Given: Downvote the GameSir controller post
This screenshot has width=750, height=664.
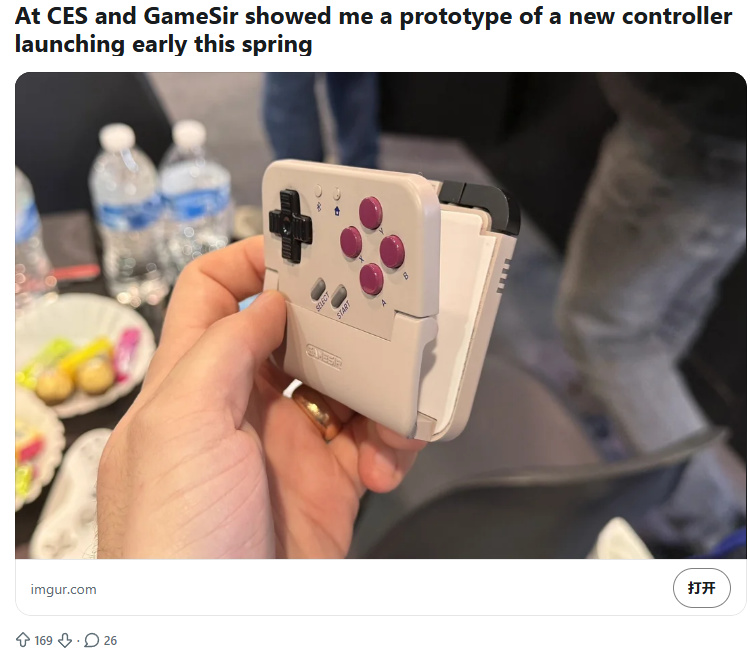Looking at the screenshot, I should click(65, 640).
